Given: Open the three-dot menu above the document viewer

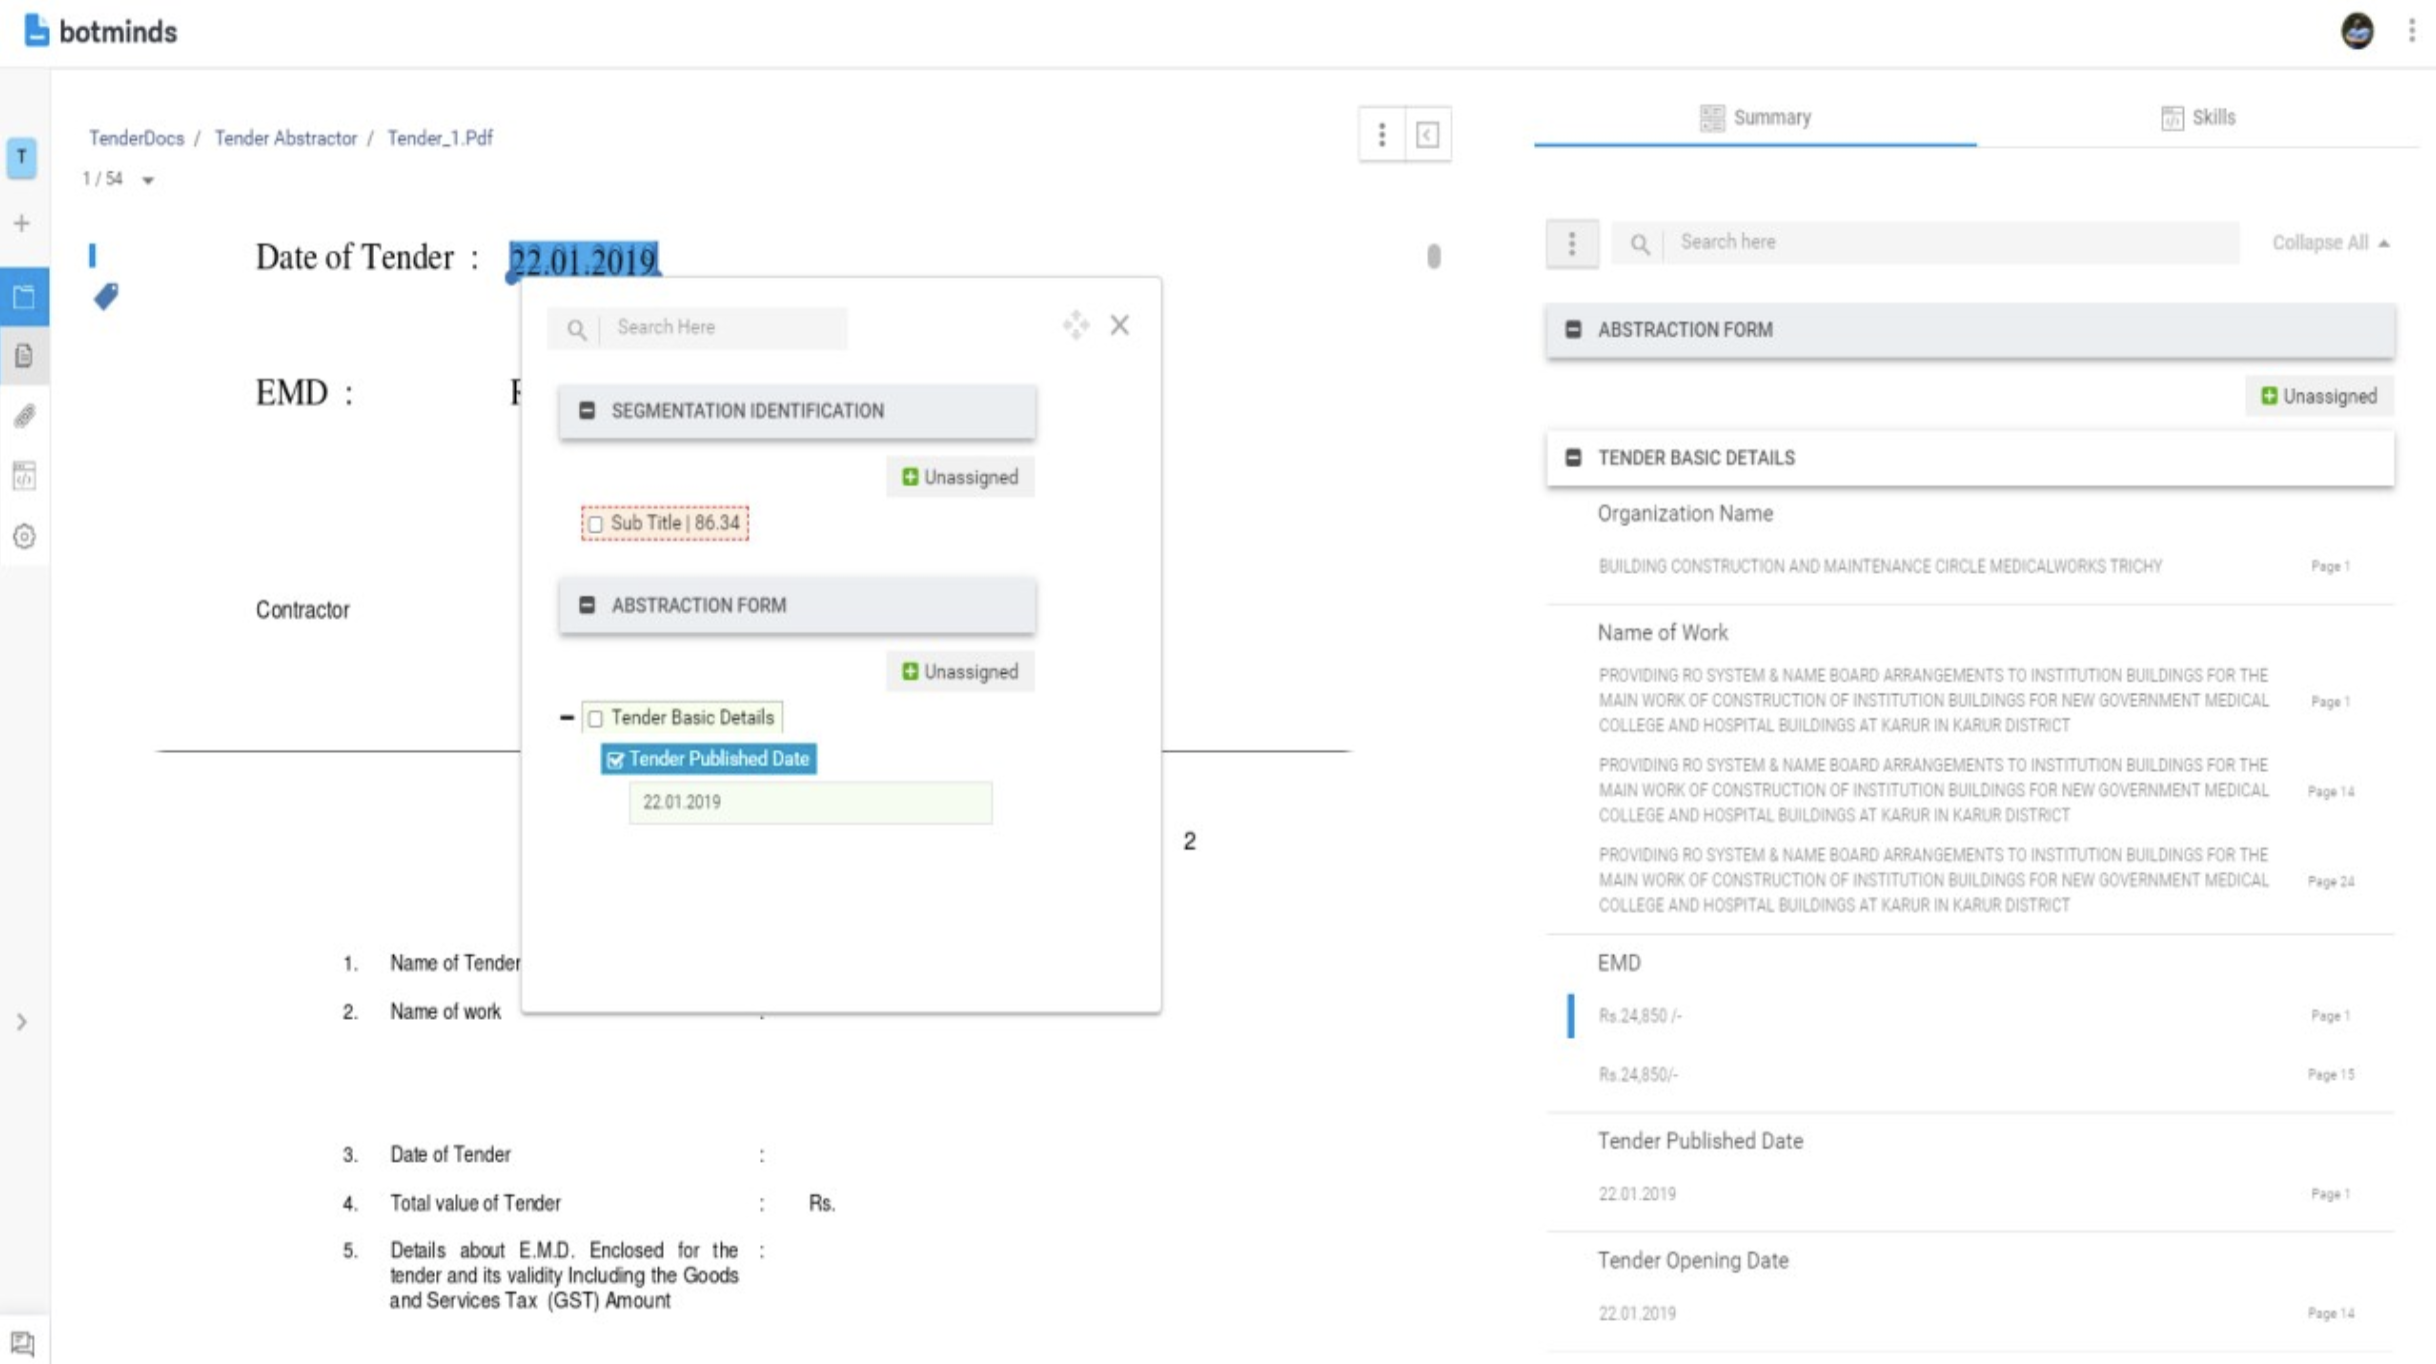Looking at the screenshot, I should click(x=1382, y=133).
